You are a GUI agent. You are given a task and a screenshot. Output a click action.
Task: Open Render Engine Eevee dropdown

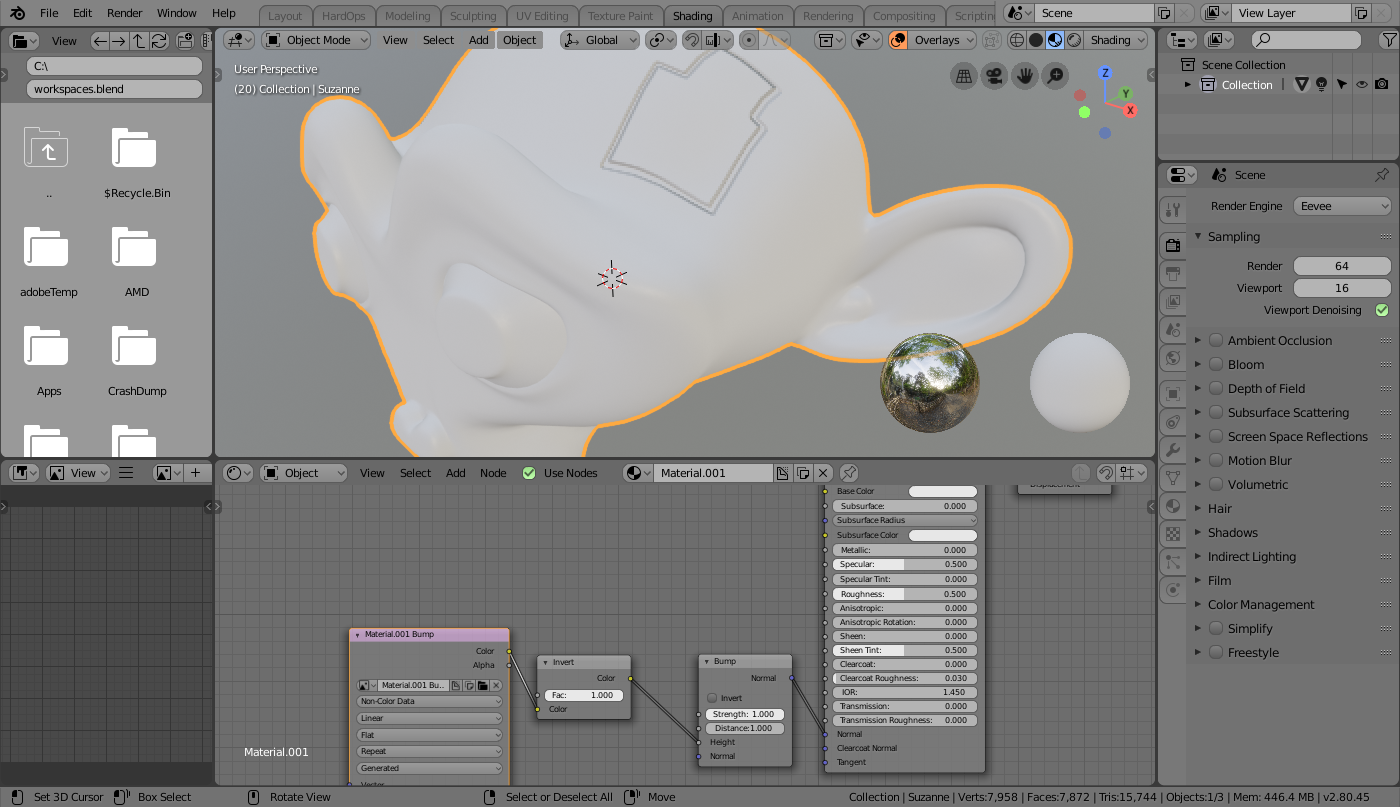(1342, 206)
